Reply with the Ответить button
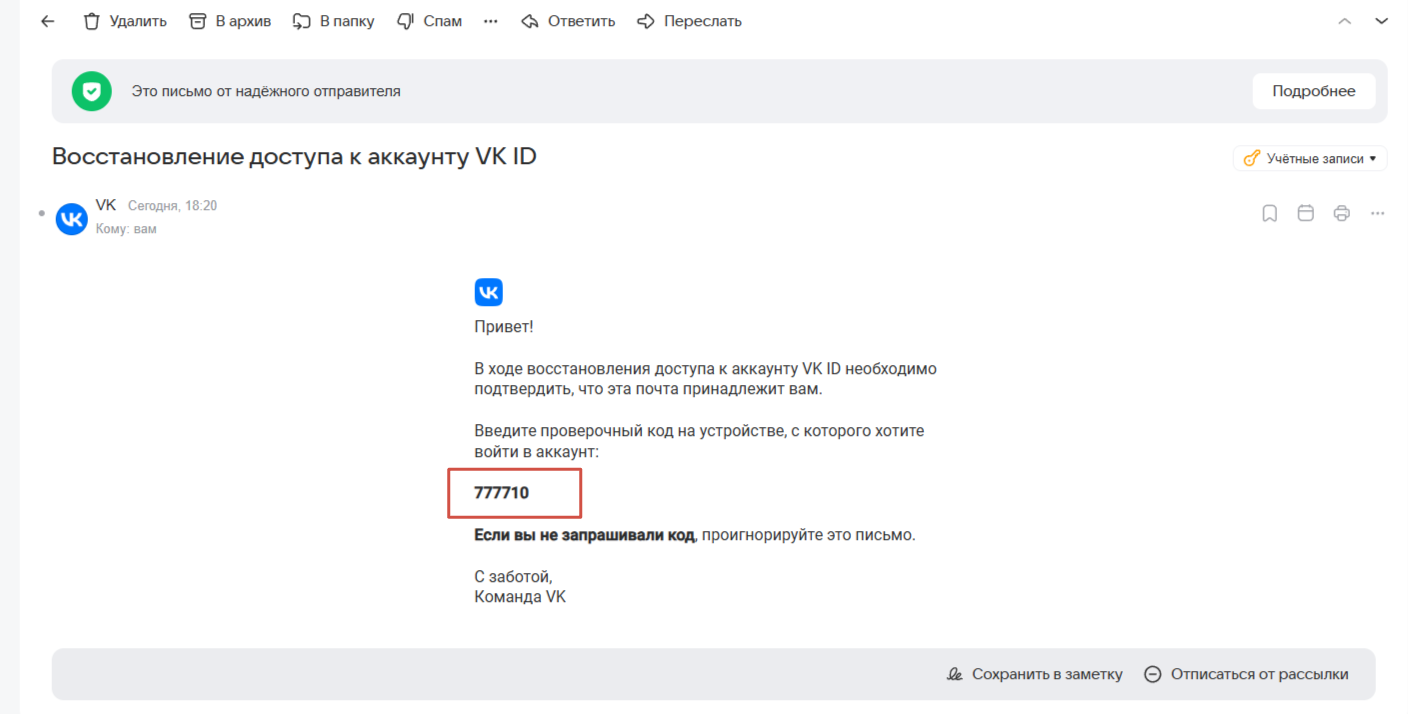 point(568,21)
